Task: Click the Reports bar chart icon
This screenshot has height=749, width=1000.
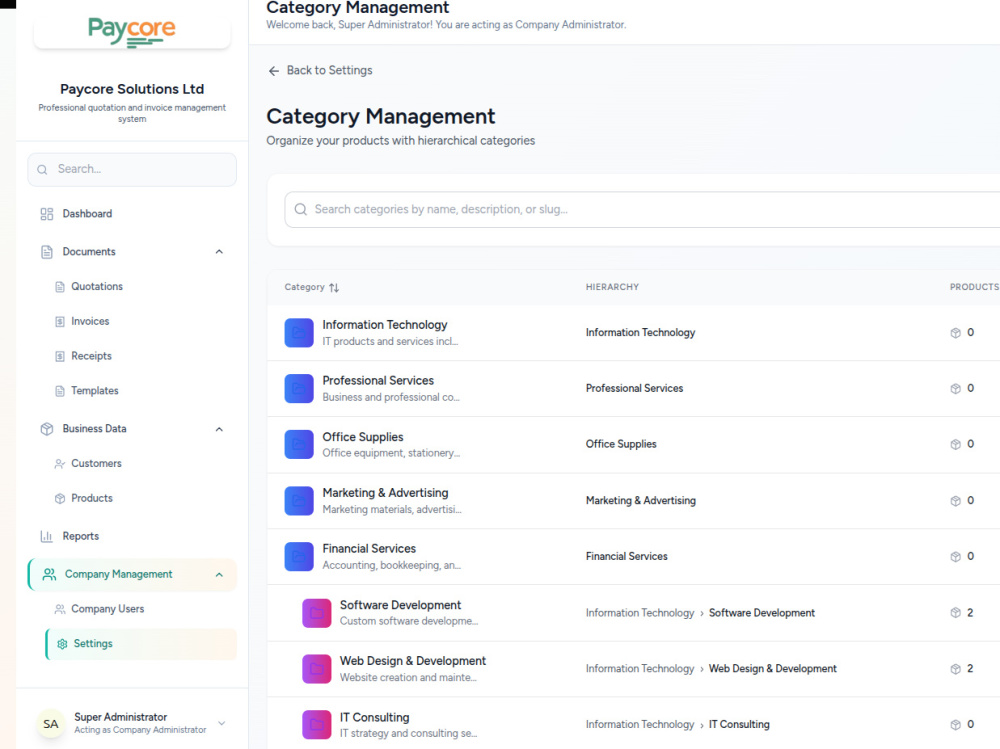Action: click(47, 537)
